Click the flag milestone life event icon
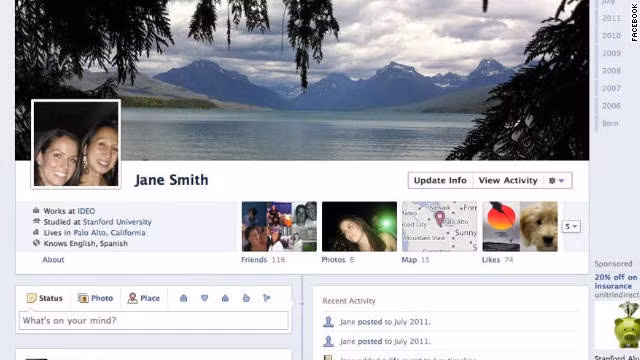Image resolution: width=640 pixels, height=360 pixels. click(x=267, y=298)
